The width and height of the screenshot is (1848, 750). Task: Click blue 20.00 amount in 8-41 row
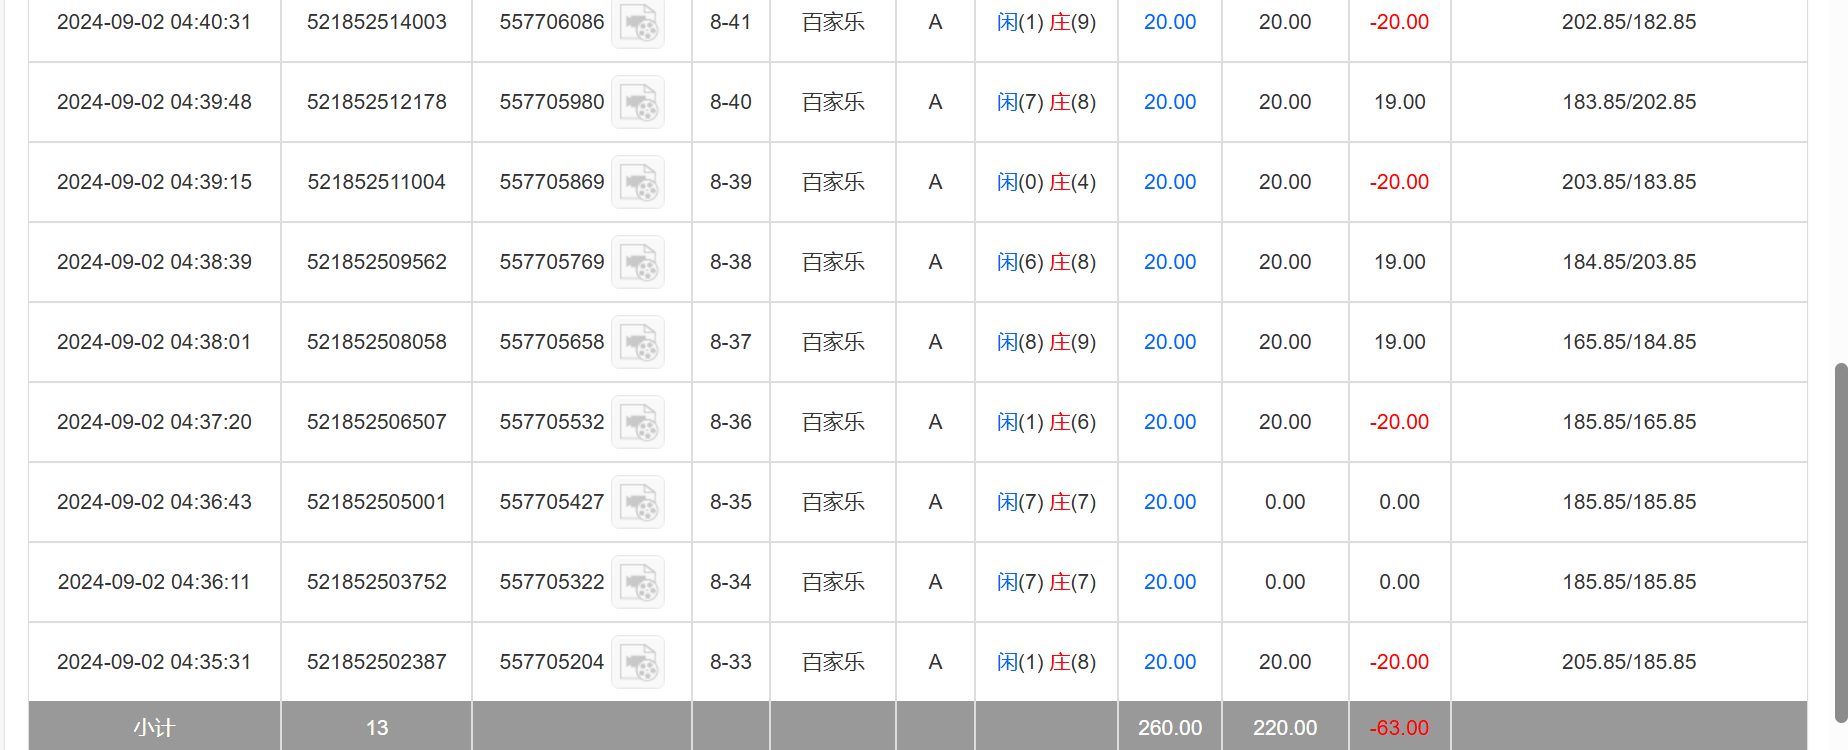(x=1169, y=22)
